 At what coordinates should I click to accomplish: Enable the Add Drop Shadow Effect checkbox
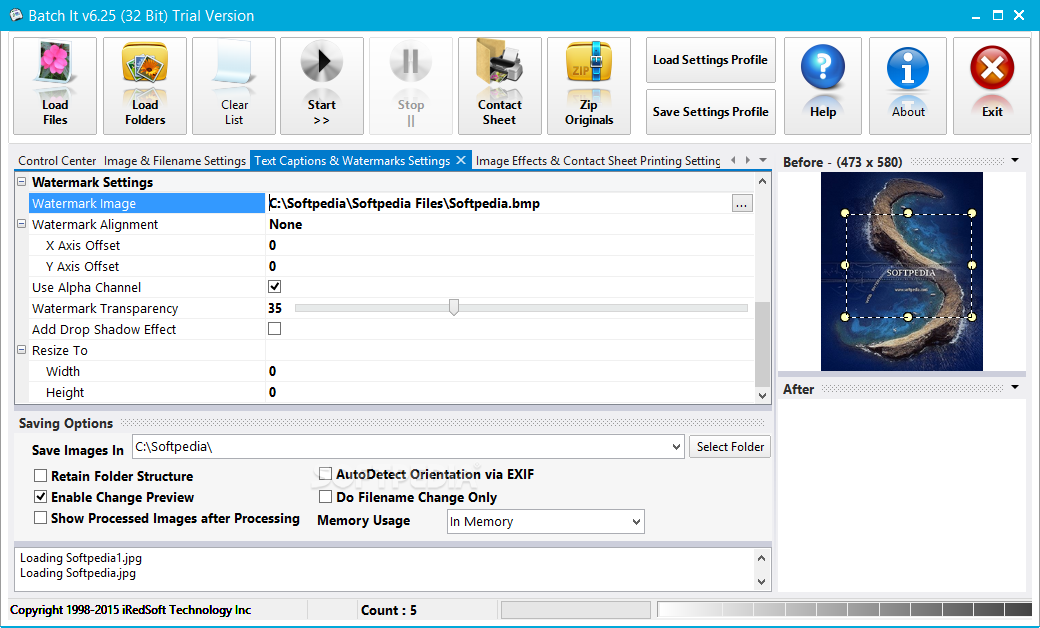274,328
